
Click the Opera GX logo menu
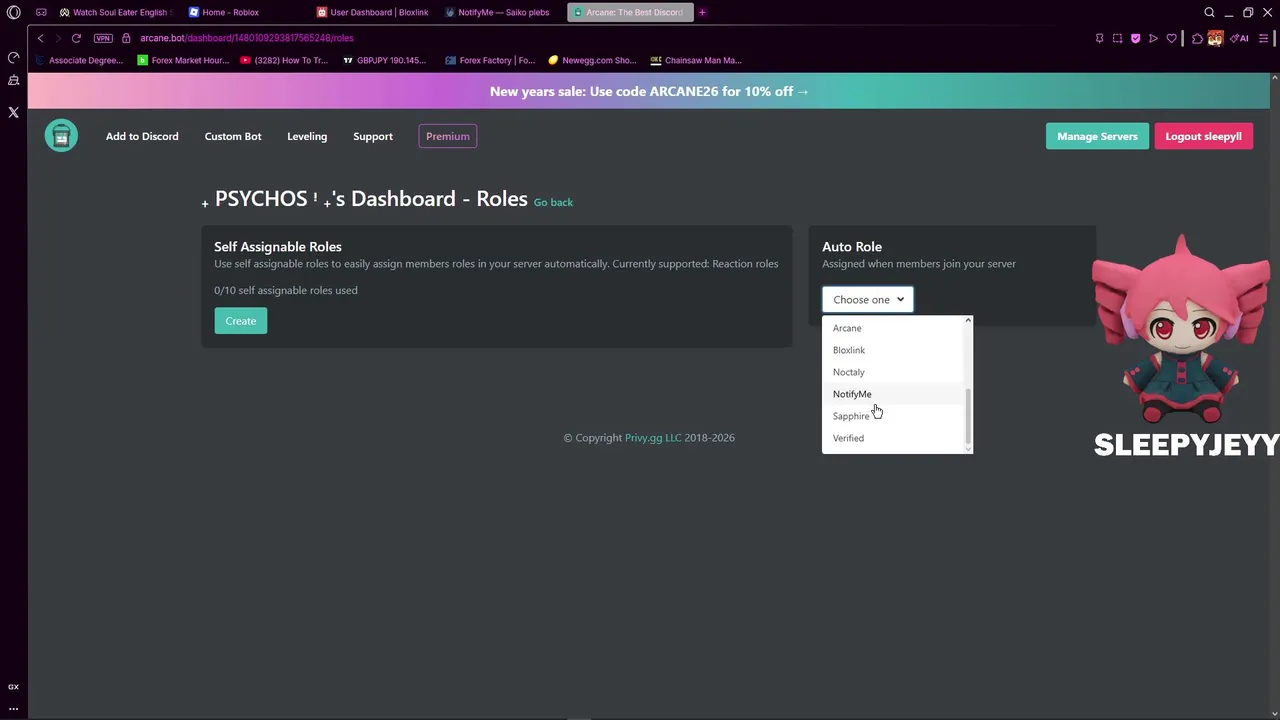[x=13, y=12]
